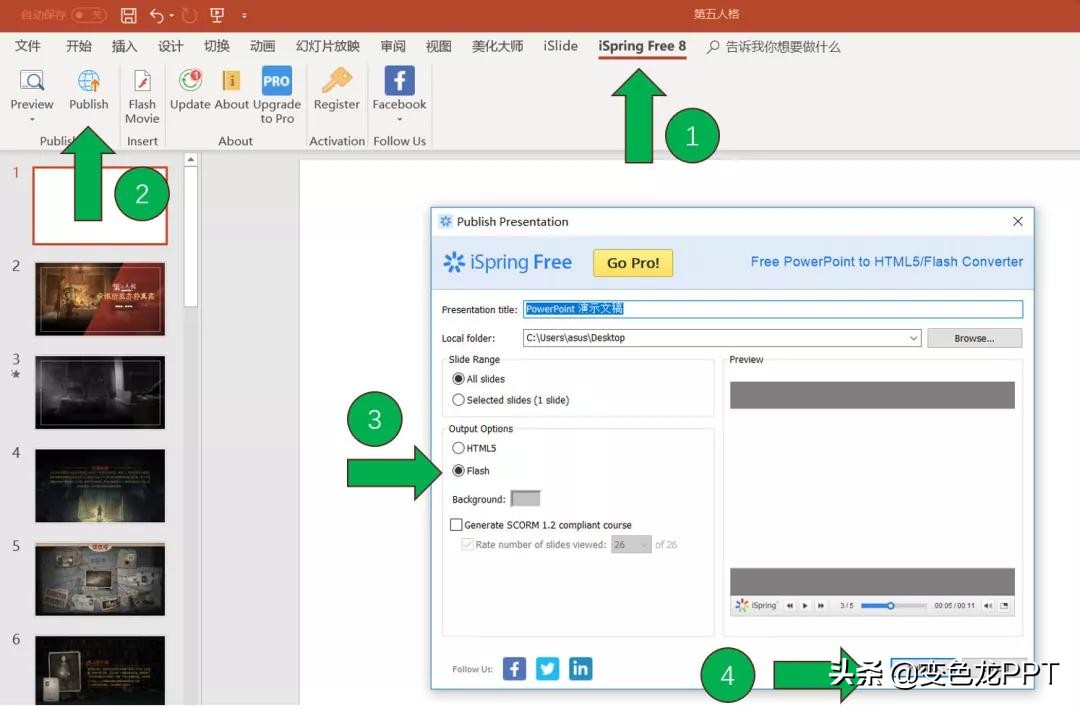Click previous slide in preview player
The width and height of the screenshot is (1080, 708).
click(790, 606)
